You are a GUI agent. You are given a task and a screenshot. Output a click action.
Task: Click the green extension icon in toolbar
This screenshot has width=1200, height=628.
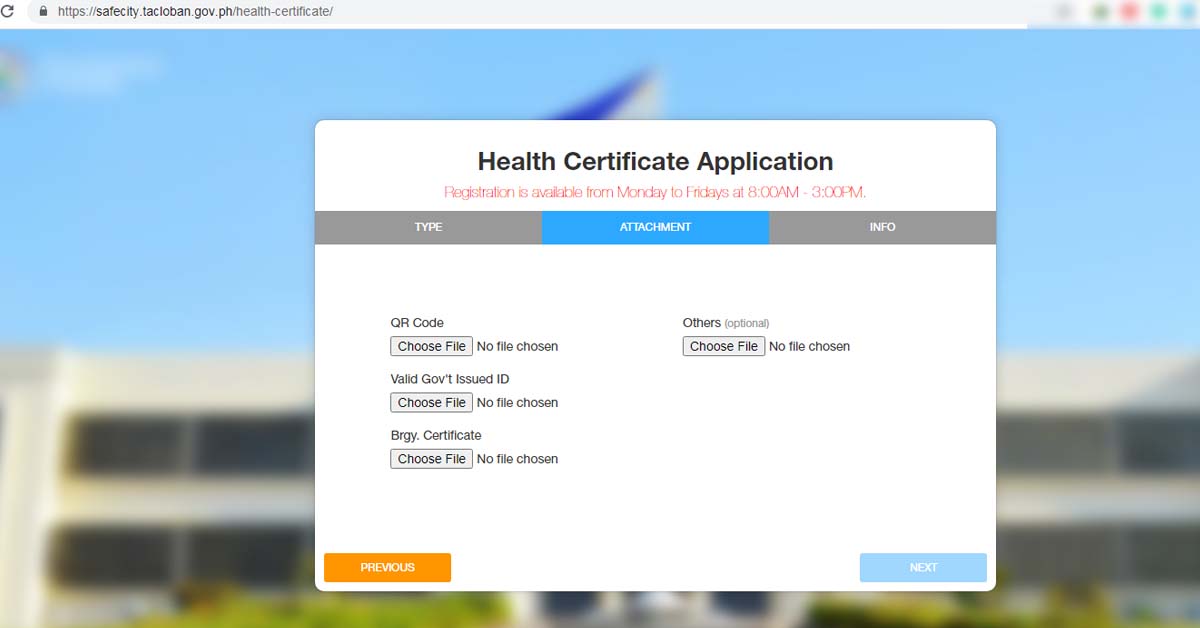(1098, 11)
